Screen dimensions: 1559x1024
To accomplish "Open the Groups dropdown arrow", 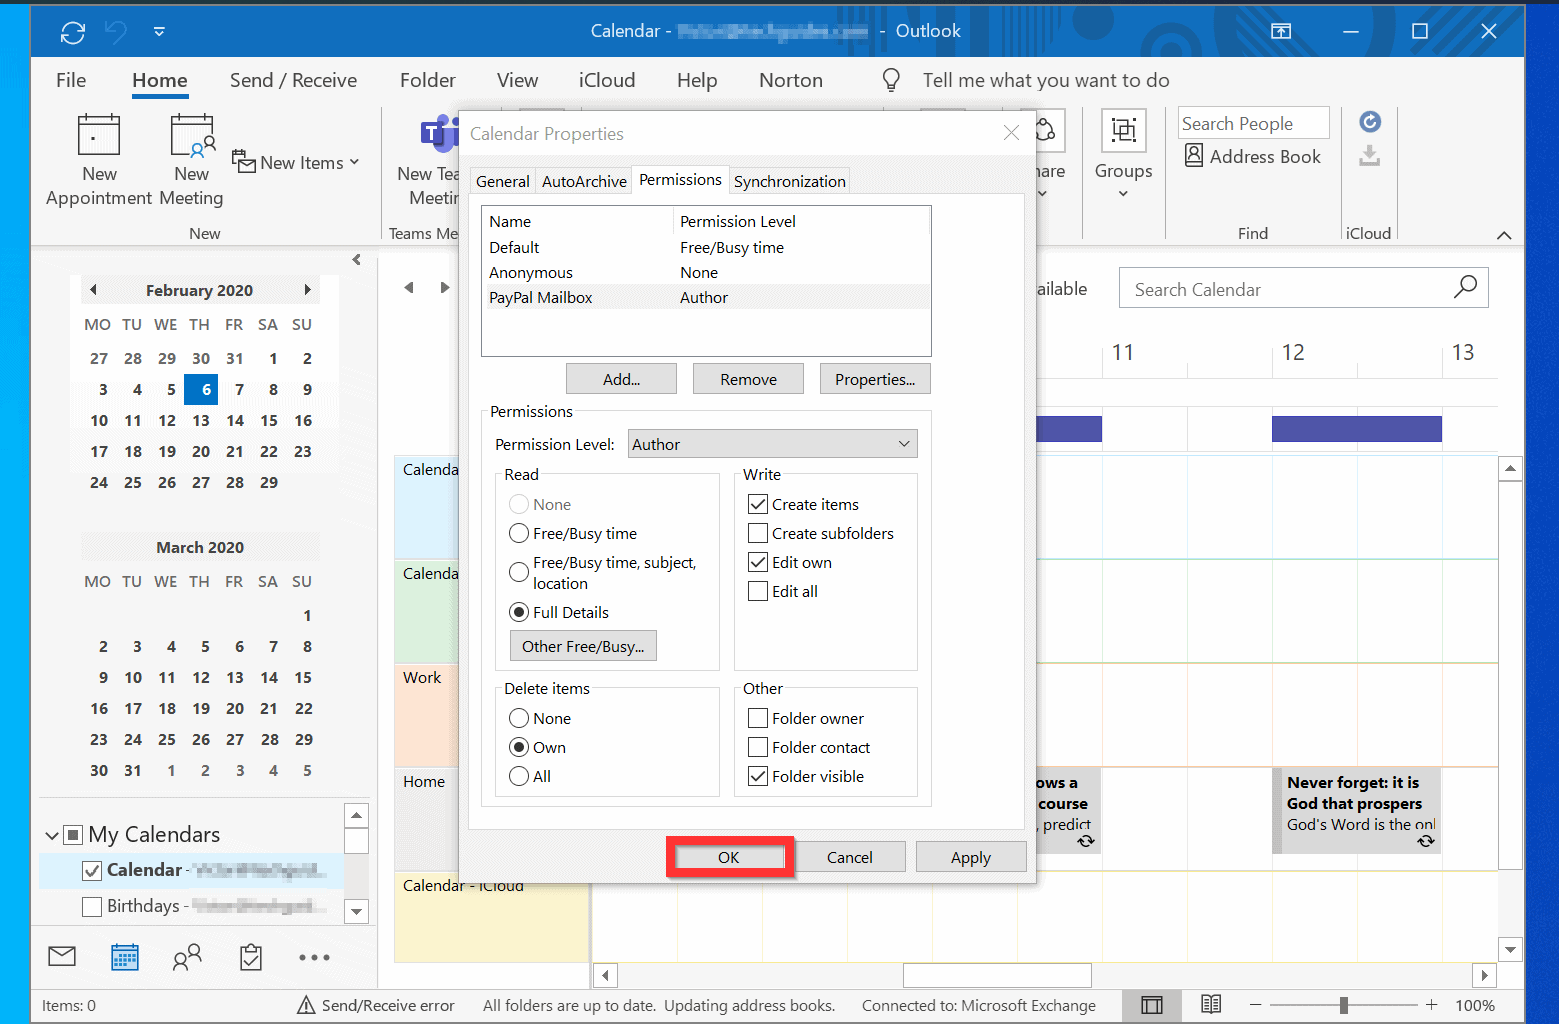I will 1123,194.
